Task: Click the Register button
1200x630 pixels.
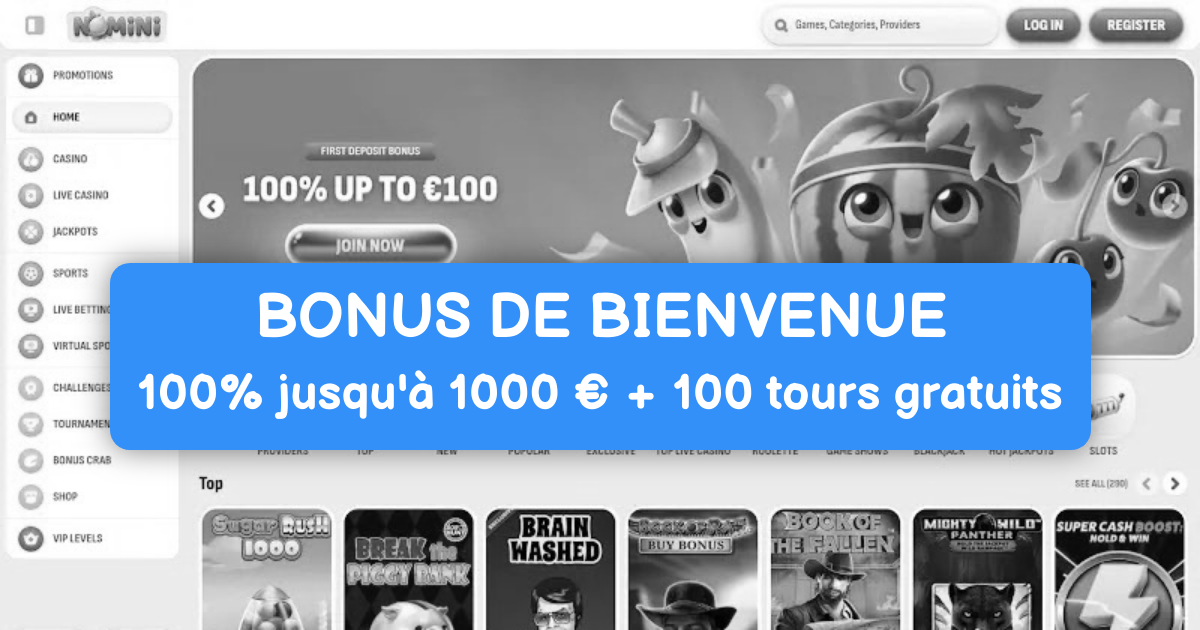Action: pos(1136,25)
